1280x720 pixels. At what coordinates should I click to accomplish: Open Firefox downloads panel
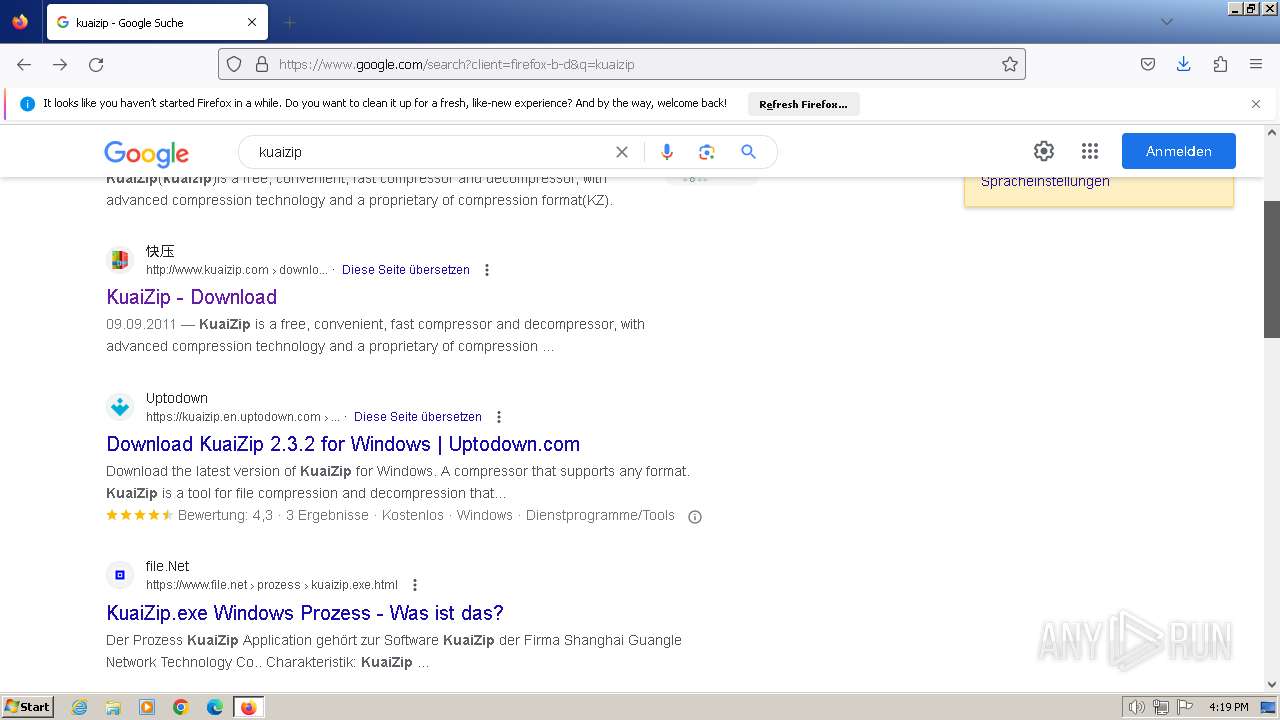[1184, 64]
